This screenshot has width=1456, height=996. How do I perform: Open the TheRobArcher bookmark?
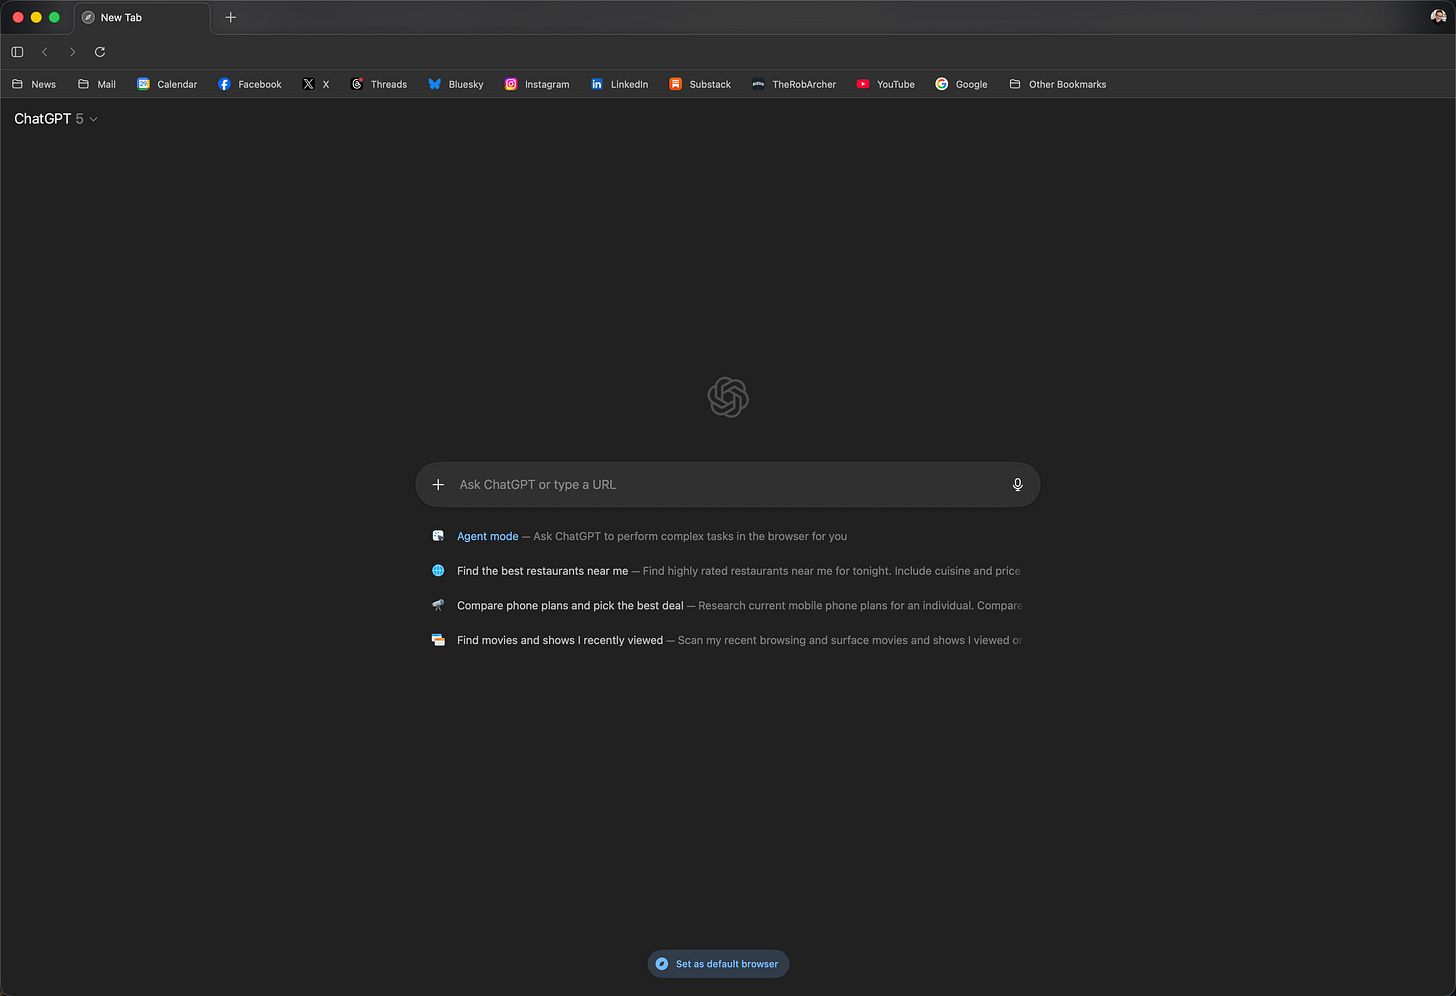click(794, 84)
